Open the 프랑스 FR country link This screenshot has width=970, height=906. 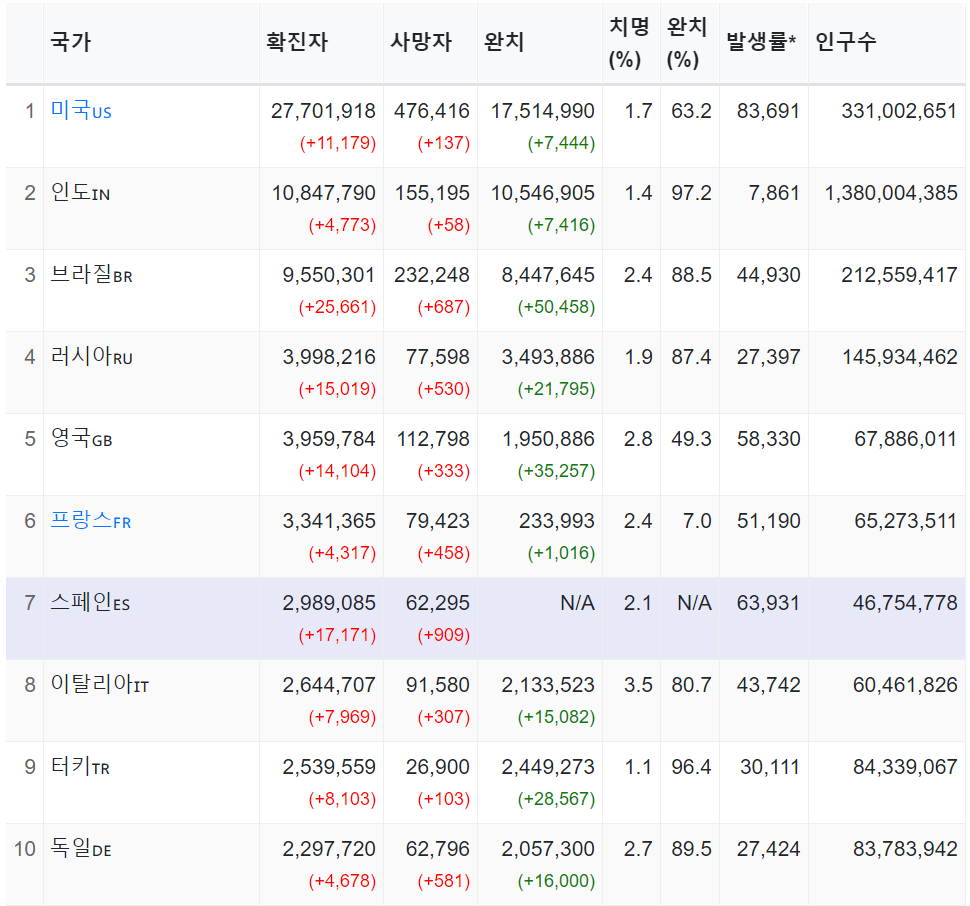91,521
